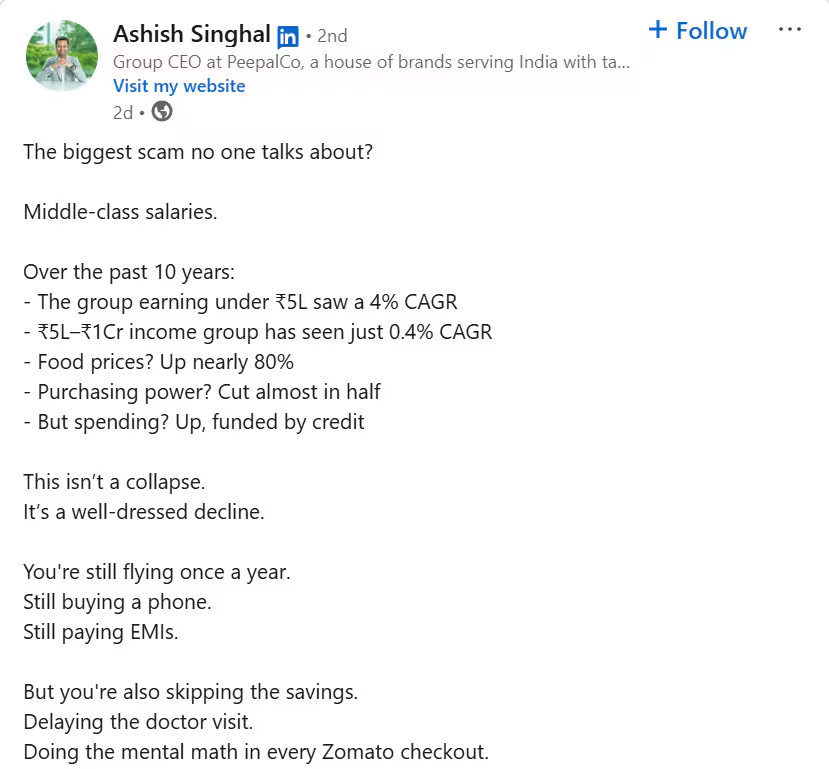The height and width of the screenshot is (769, 829).
Task: Click the 'It's a well-dressed decline.' sentence
Action: (x=144, y=512)
